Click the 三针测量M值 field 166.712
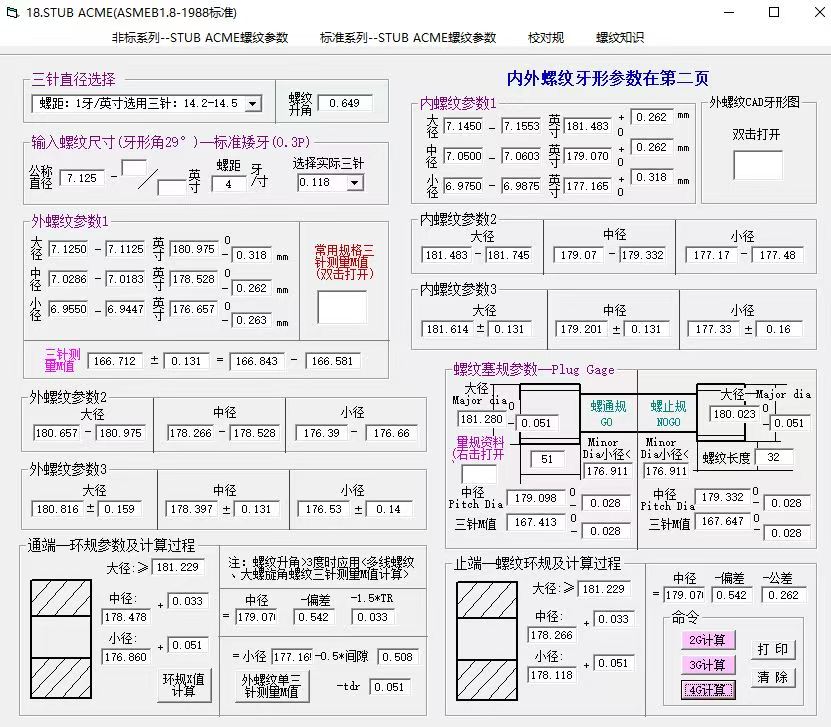This screenshot has height=727, width=831. [115, 361]
